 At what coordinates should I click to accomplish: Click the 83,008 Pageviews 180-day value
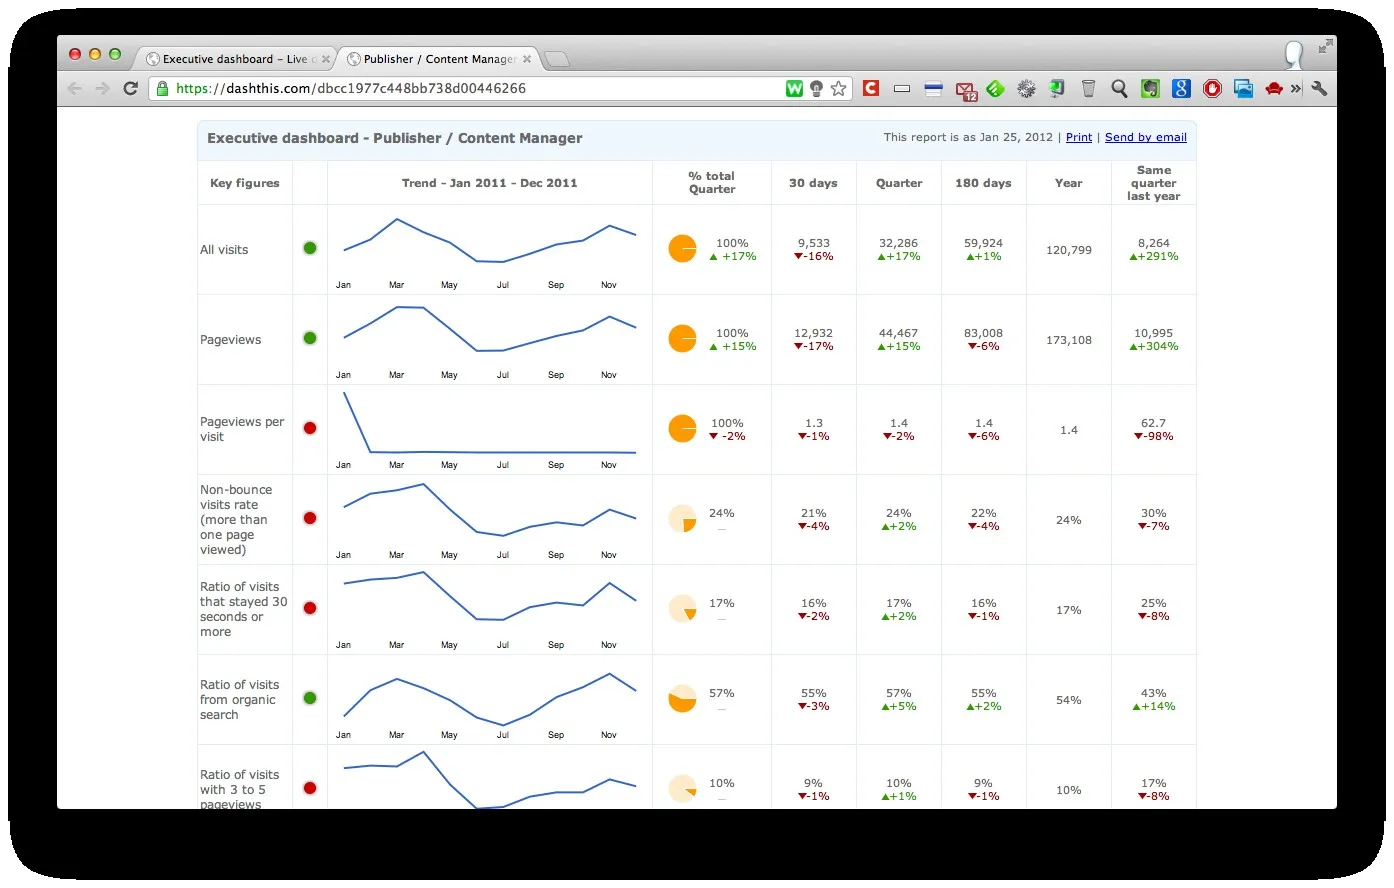click(x=983, y=333)
